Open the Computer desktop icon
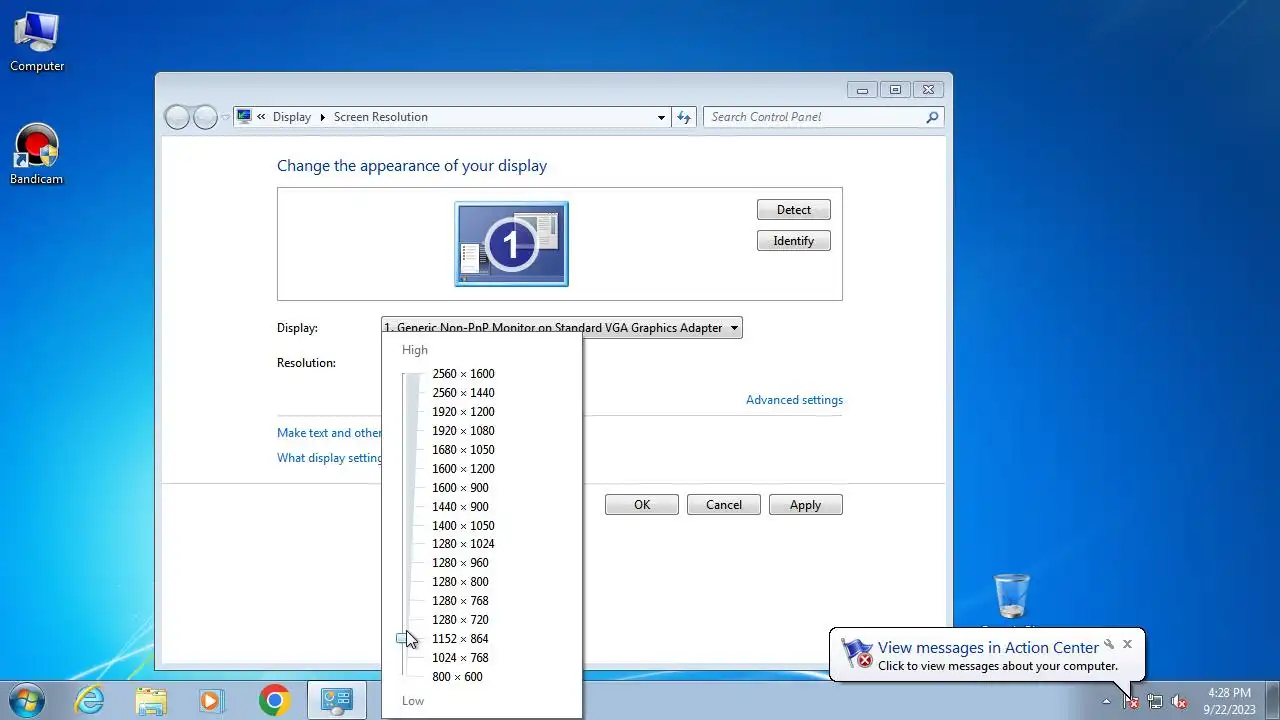 (37, 42)
